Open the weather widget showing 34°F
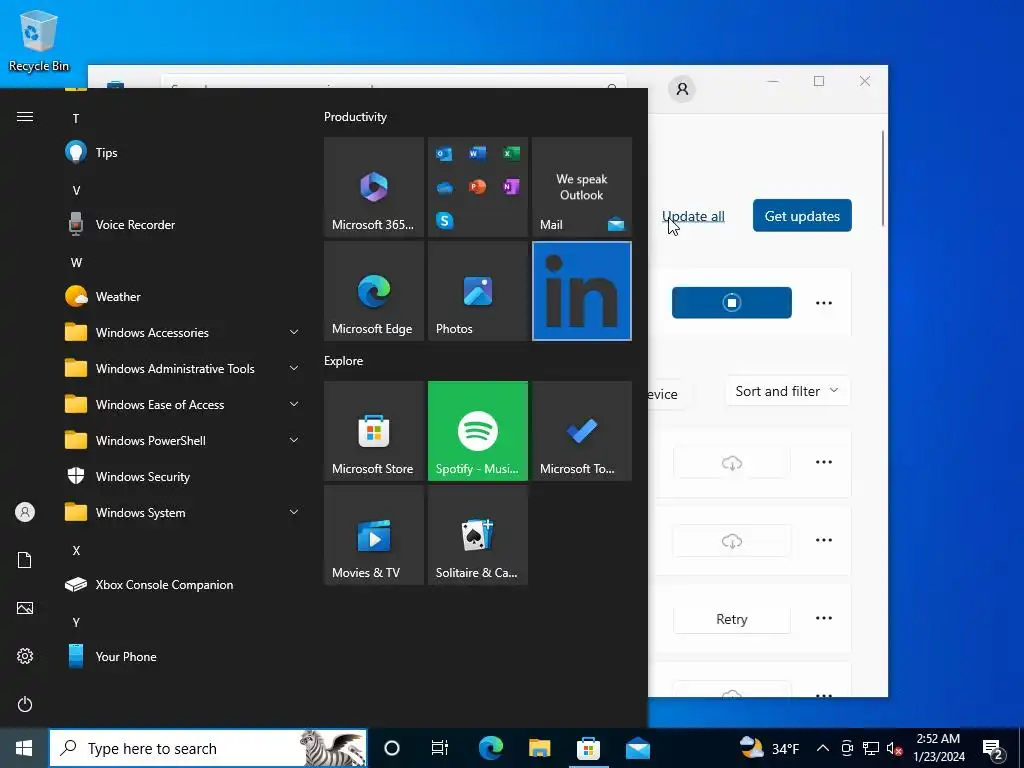 tap(769, 748)
